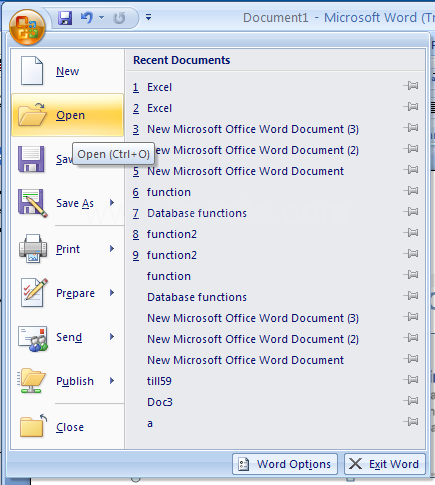Click the Undo arrow in Quick Access toolbar

point(87,17)
